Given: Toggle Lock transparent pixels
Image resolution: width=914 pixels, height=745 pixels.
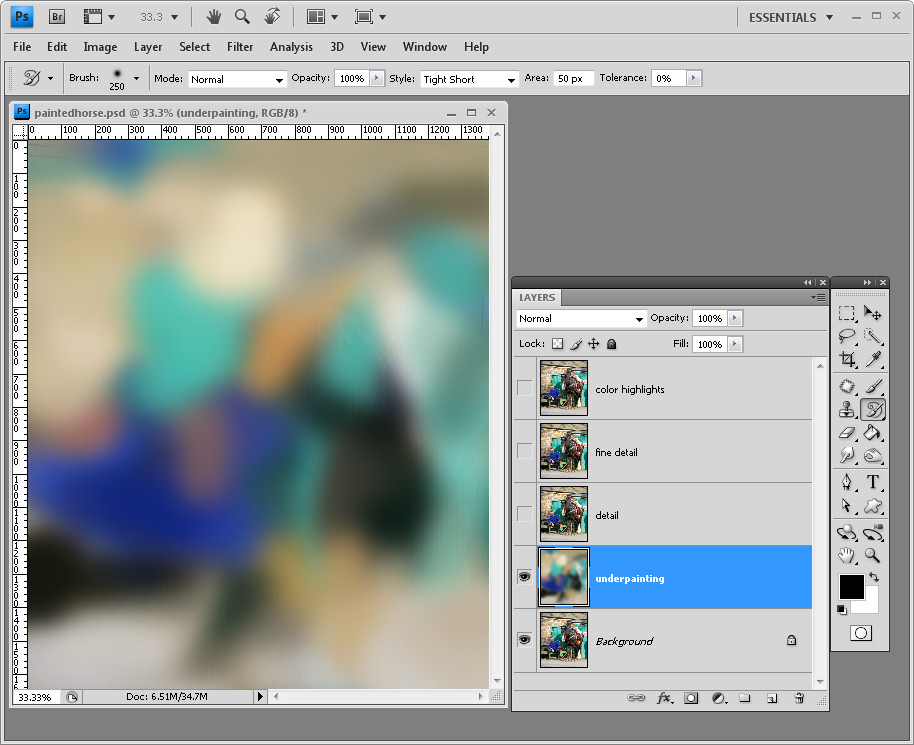Looking at the screenshot, I should coord(558,344).
